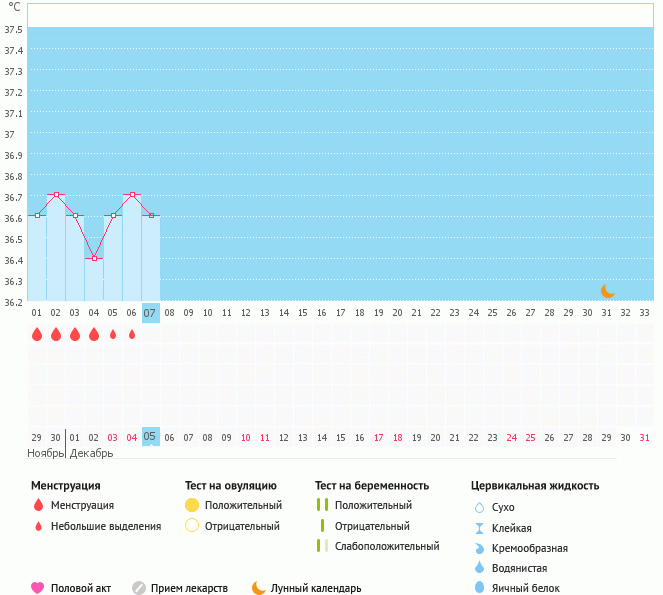Click the 36.4 temperature point on day 04
Screen dimensions: 663x595
(94, 258)
